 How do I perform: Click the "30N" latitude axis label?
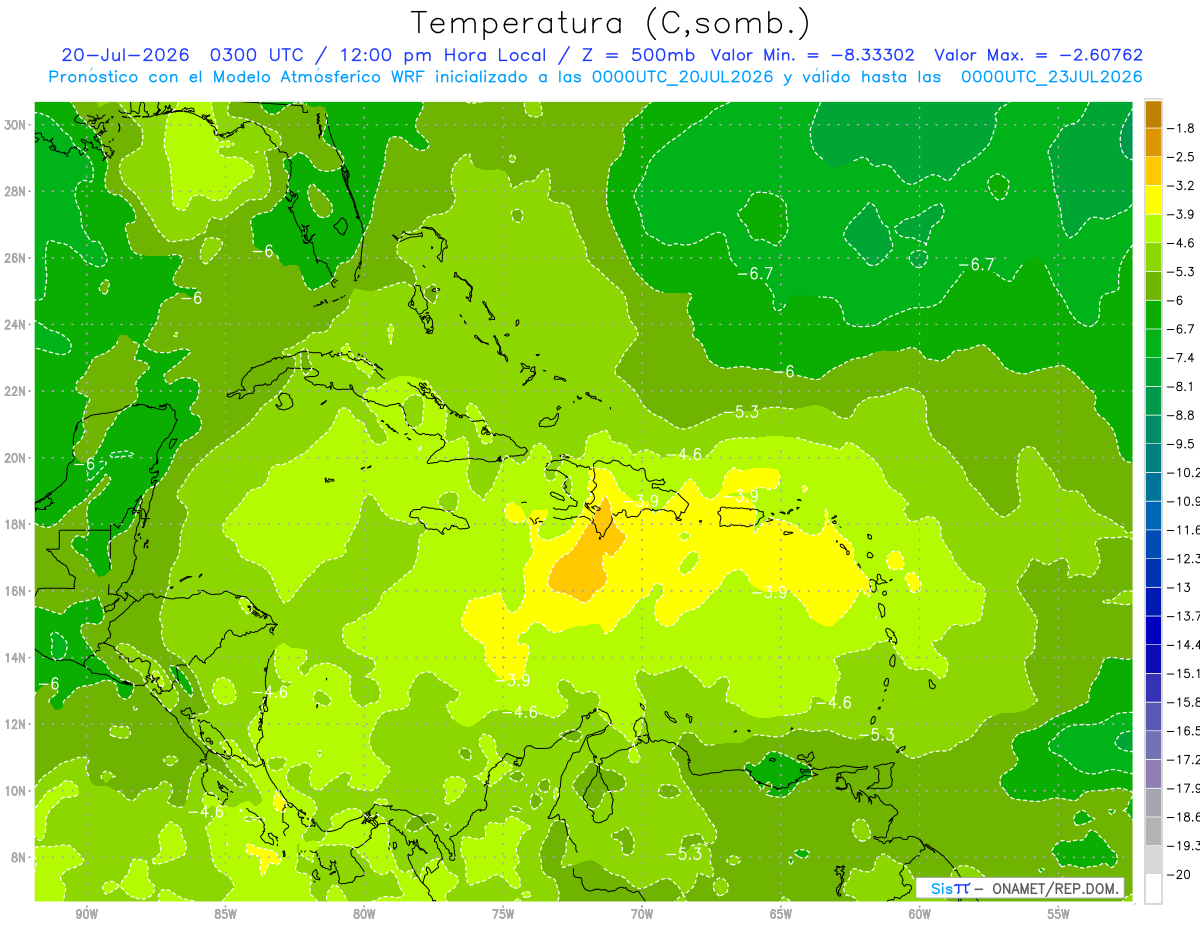tap(15, 124)
